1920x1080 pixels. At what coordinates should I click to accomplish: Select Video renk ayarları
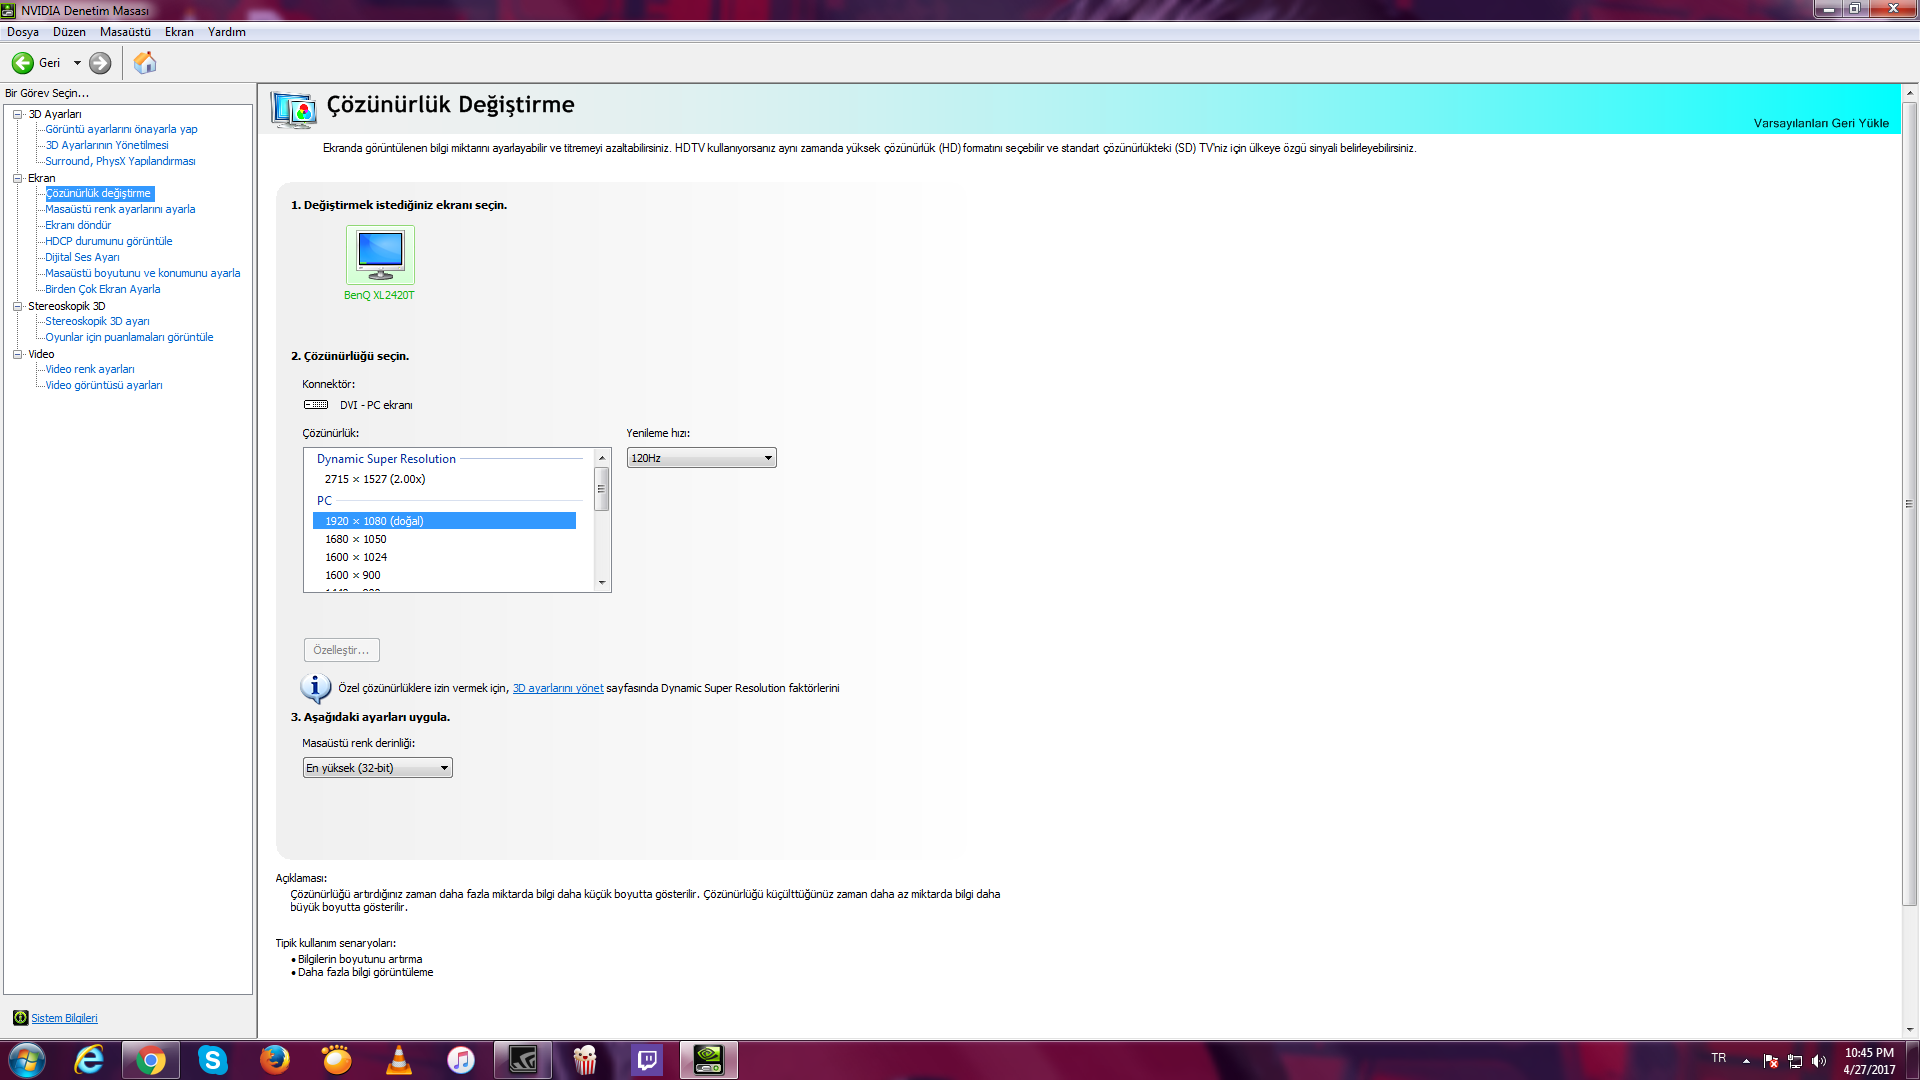click(x=89, y=369)
